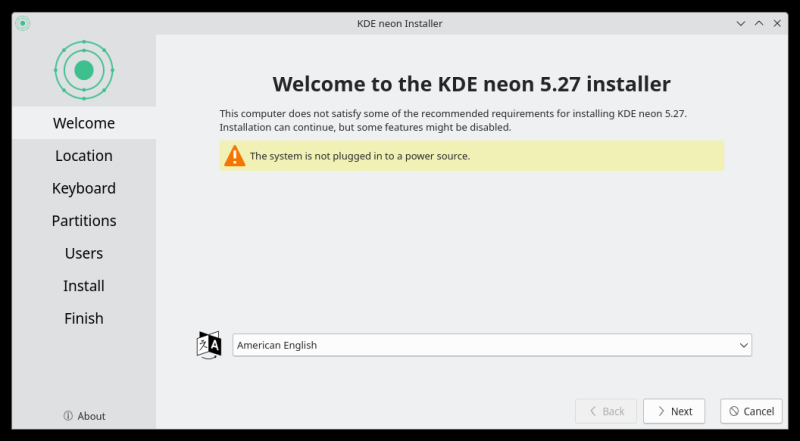Click the KDE neon titlebar app icon
The image size is (800, 441).
[x=23, y=23]
